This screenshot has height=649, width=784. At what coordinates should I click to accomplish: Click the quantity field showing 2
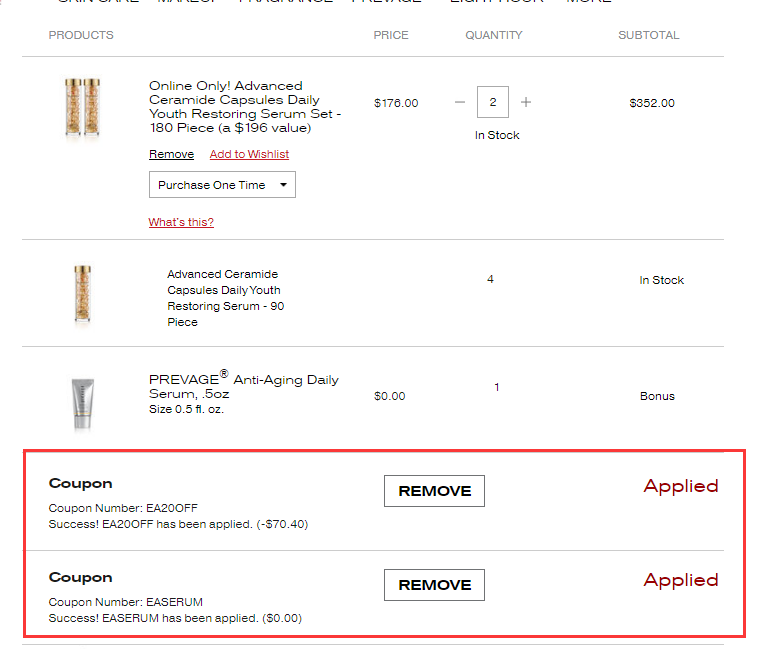493,102
